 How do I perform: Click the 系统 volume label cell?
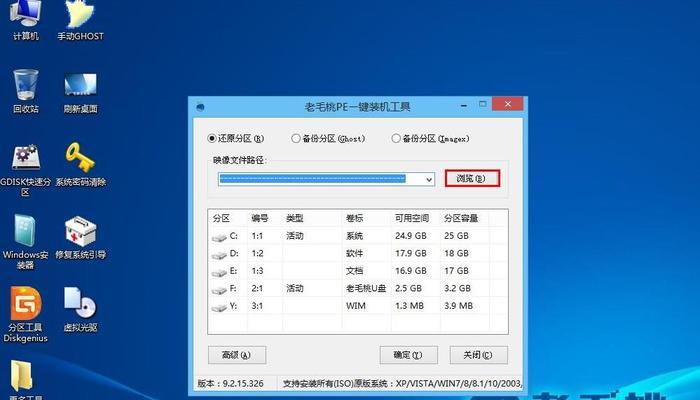(354, 236)
